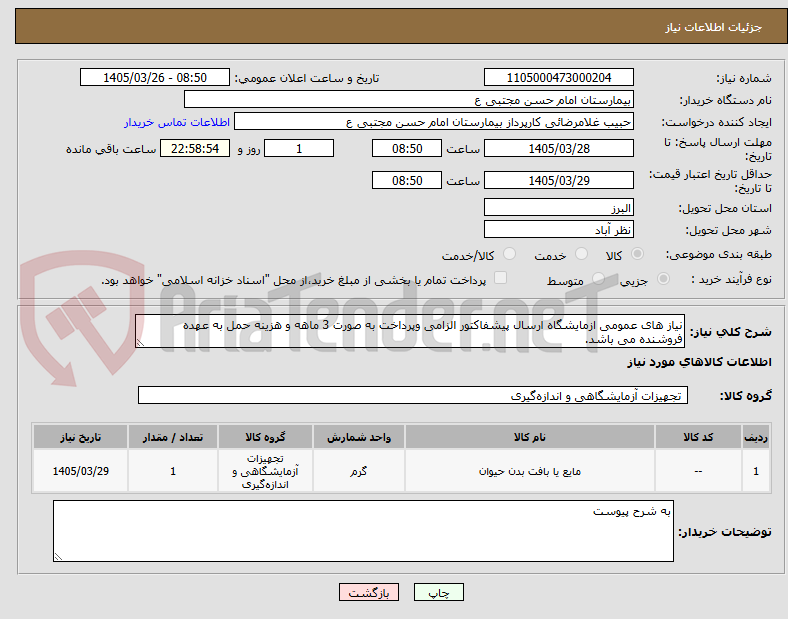Click the response deadline date 1405/03/28 field
788x619 pixels.
click(x=559, y=149)
